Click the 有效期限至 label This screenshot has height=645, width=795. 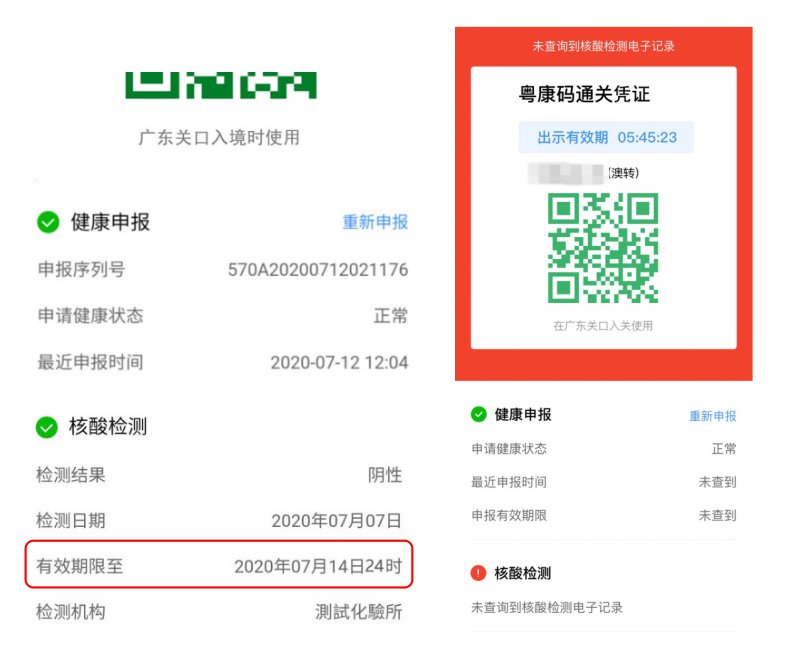[80, 566]
